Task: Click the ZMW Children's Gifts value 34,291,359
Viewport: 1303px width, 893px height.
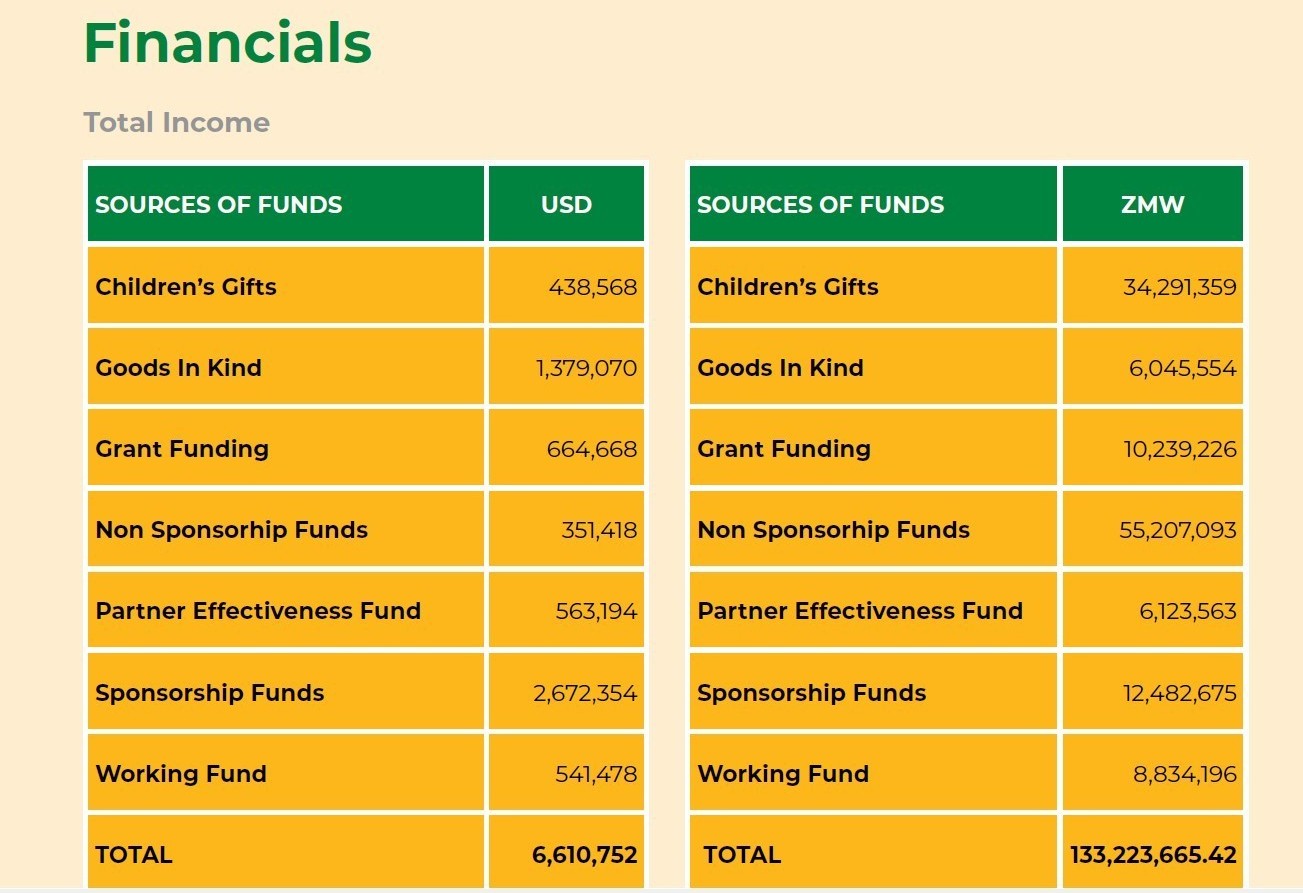Action: click(x=1180, y=287)
